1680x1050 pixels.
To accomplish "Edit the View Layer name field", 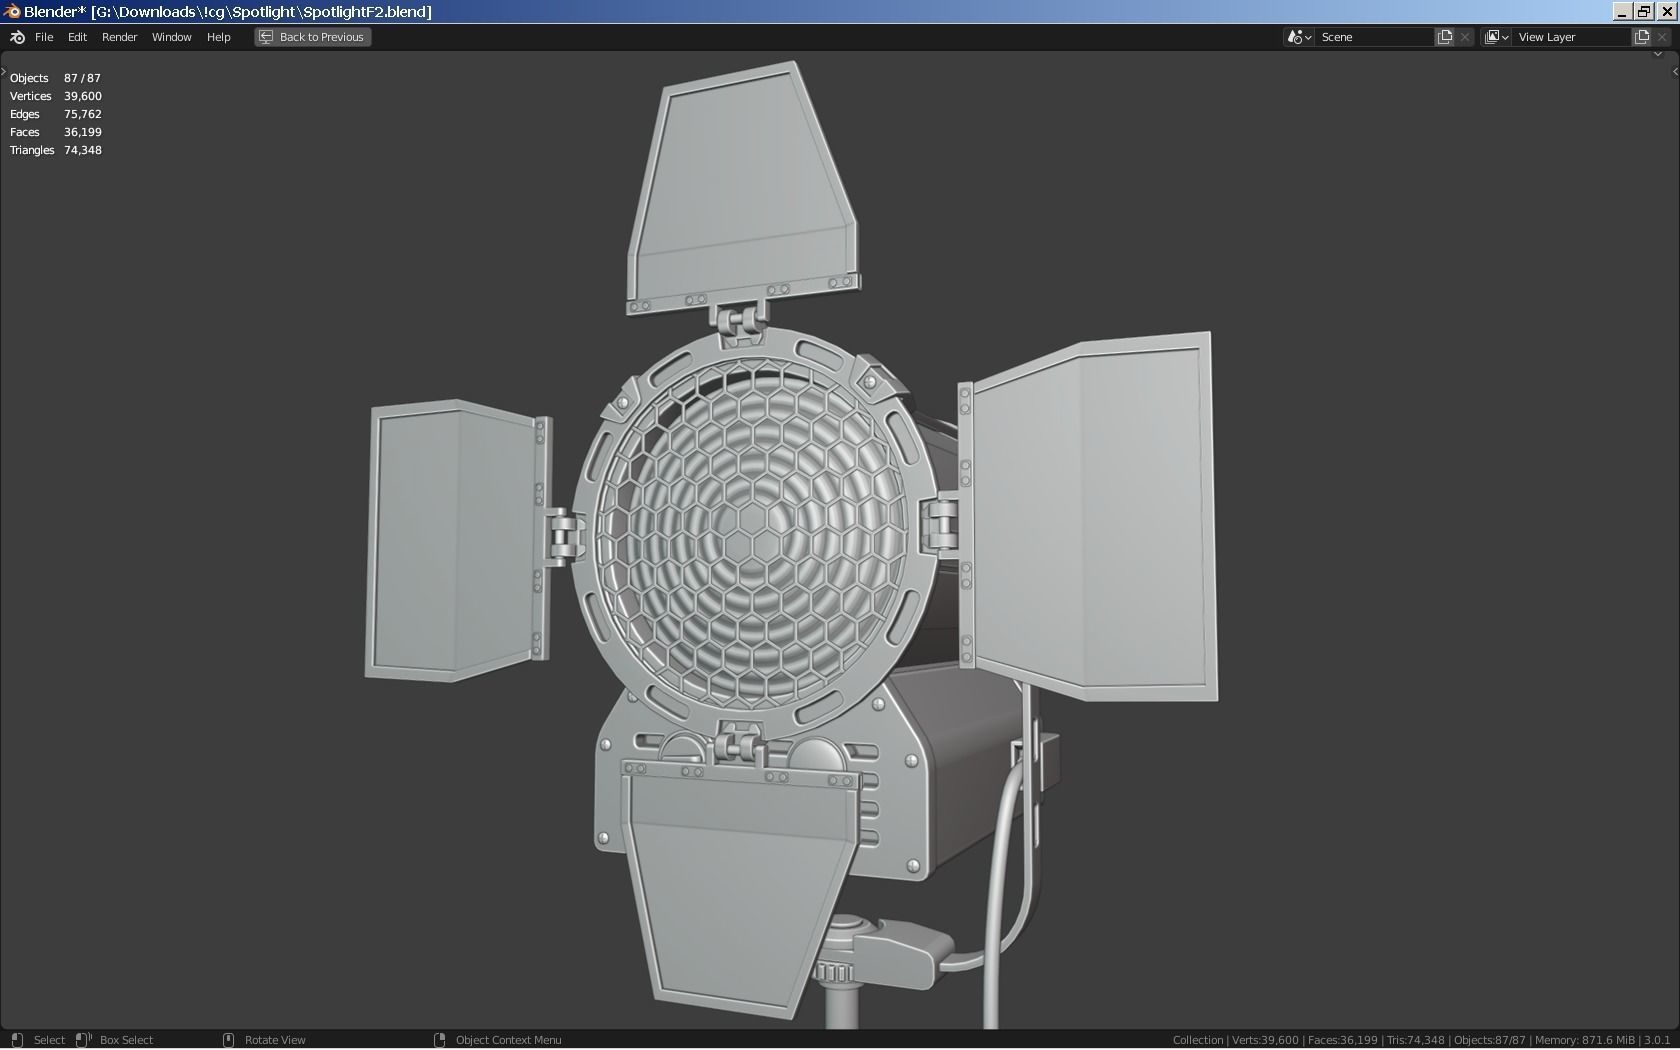I will 1572,37.
